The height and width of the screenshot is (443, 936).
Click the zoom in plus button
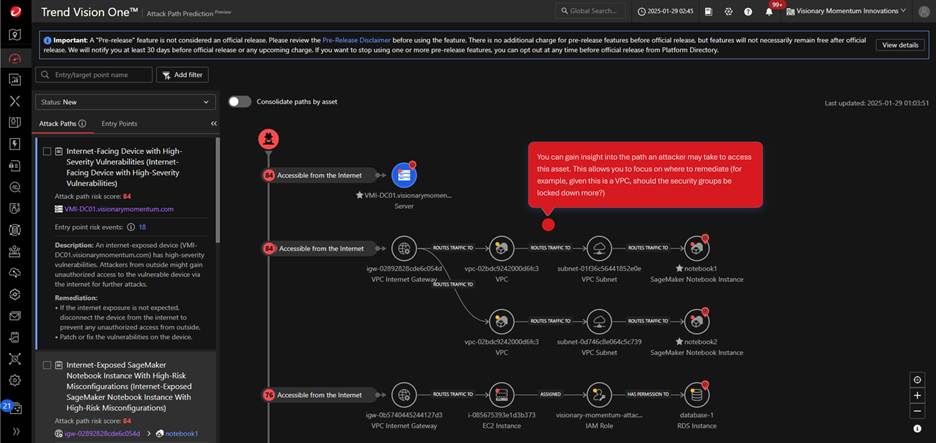pyautogui.click(x=917, y=395)
